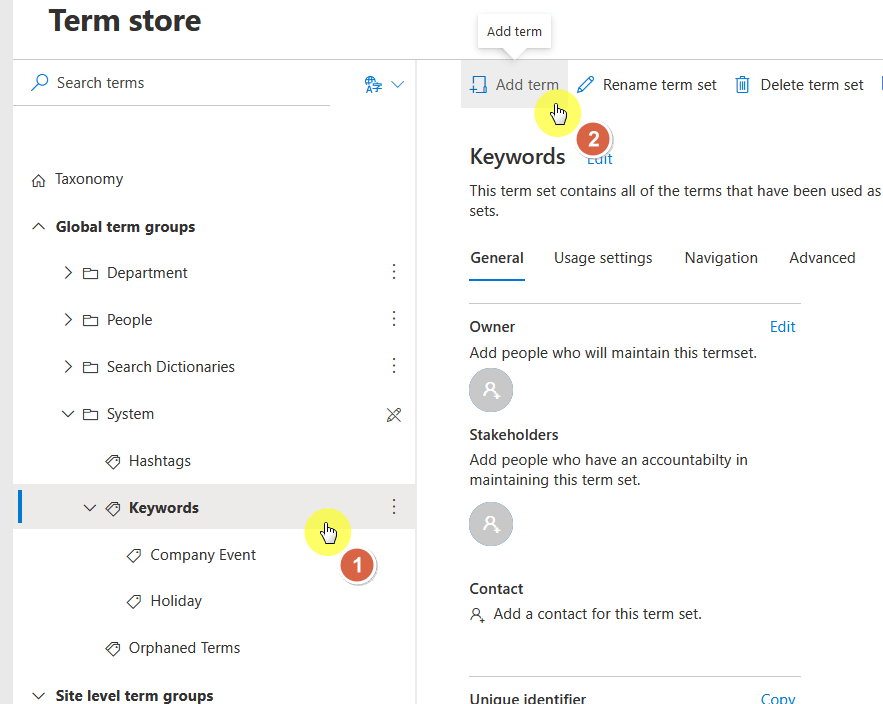Click the Delete trash can icon
This screenshot has height=704, width=883.
pyautogui.click(x=742, y=84)
